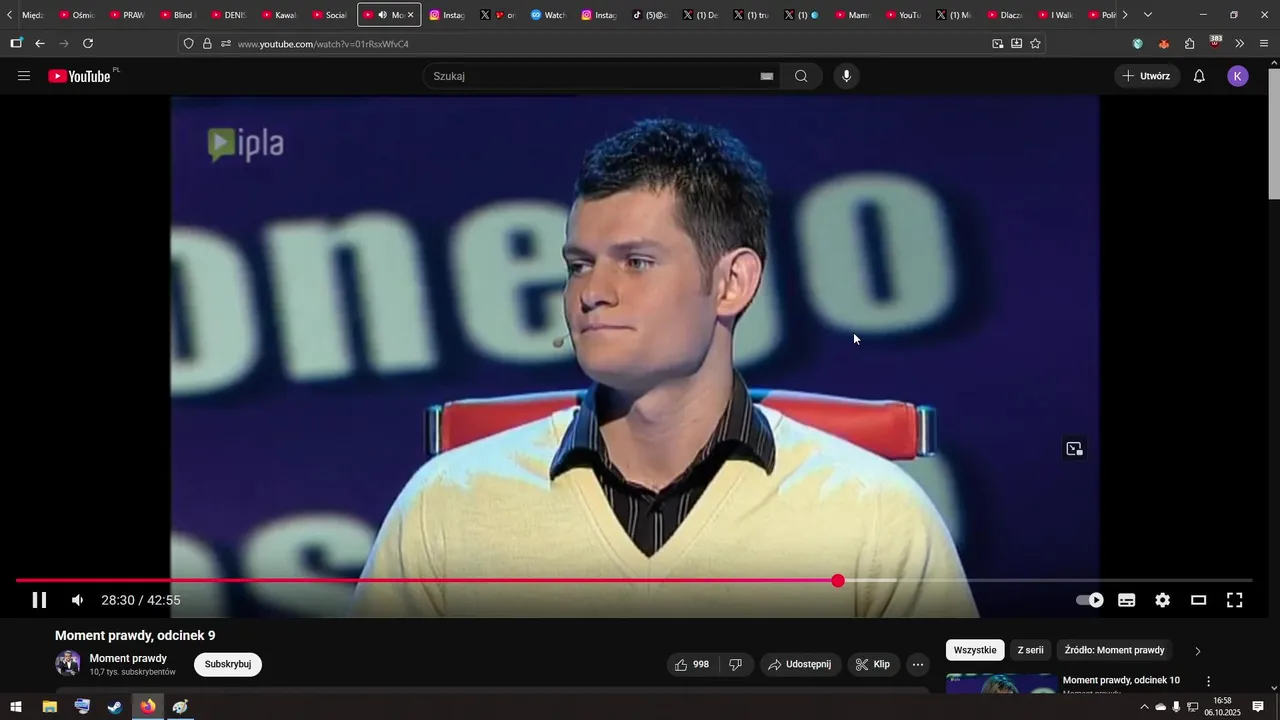The image size is (1280, 720).
Task: Mute the video volume
Action: tap(77, 600)
